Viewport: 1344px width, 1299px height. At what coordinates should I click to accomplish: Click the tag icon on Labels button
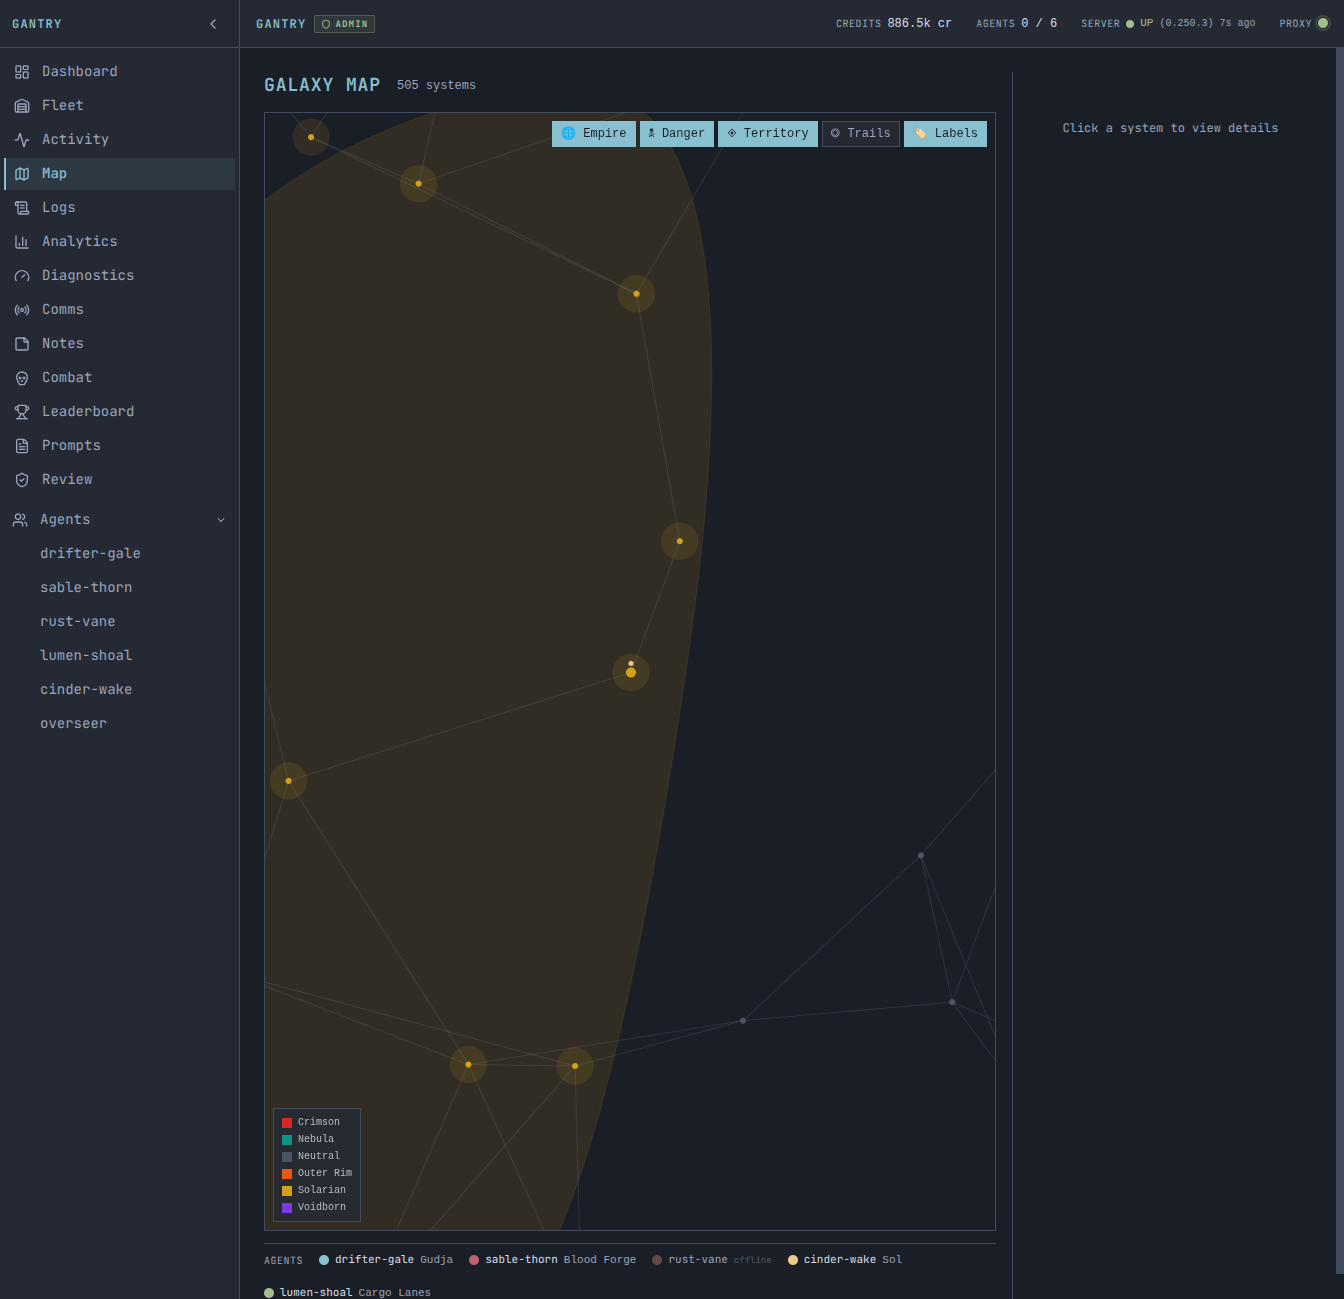(920, 133)
